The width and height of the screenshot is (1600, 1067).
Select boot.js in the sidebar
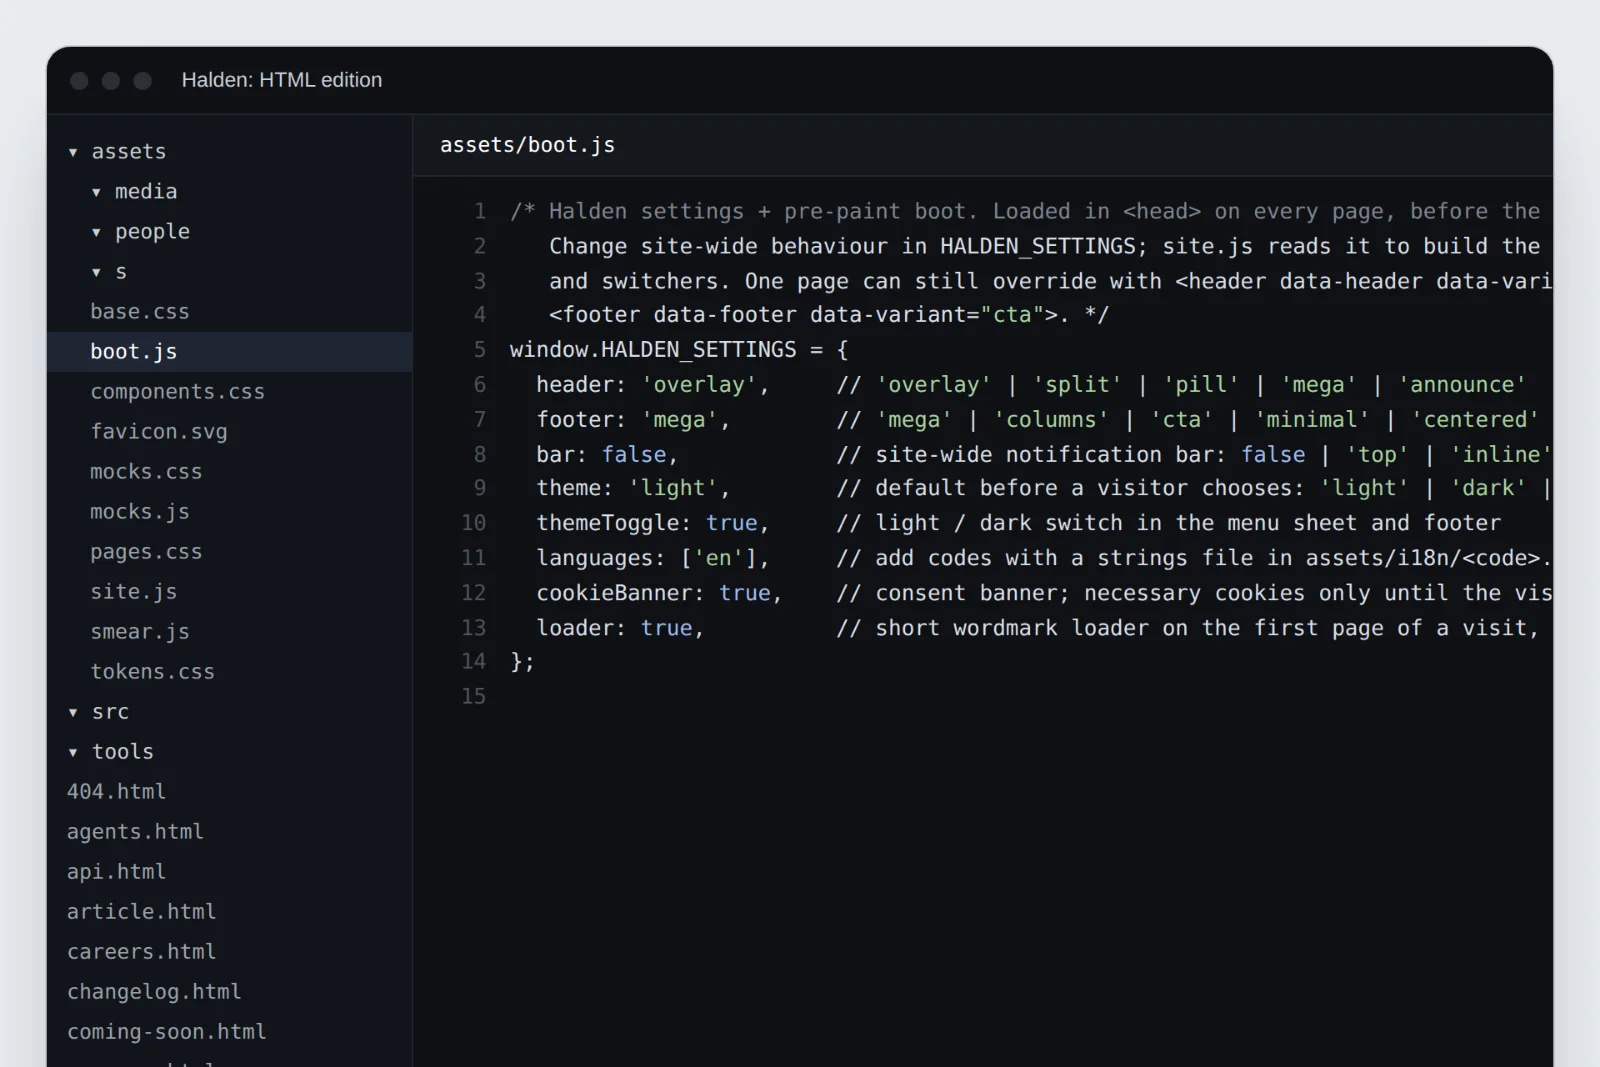pyautogui.click(x=229, y=352)
